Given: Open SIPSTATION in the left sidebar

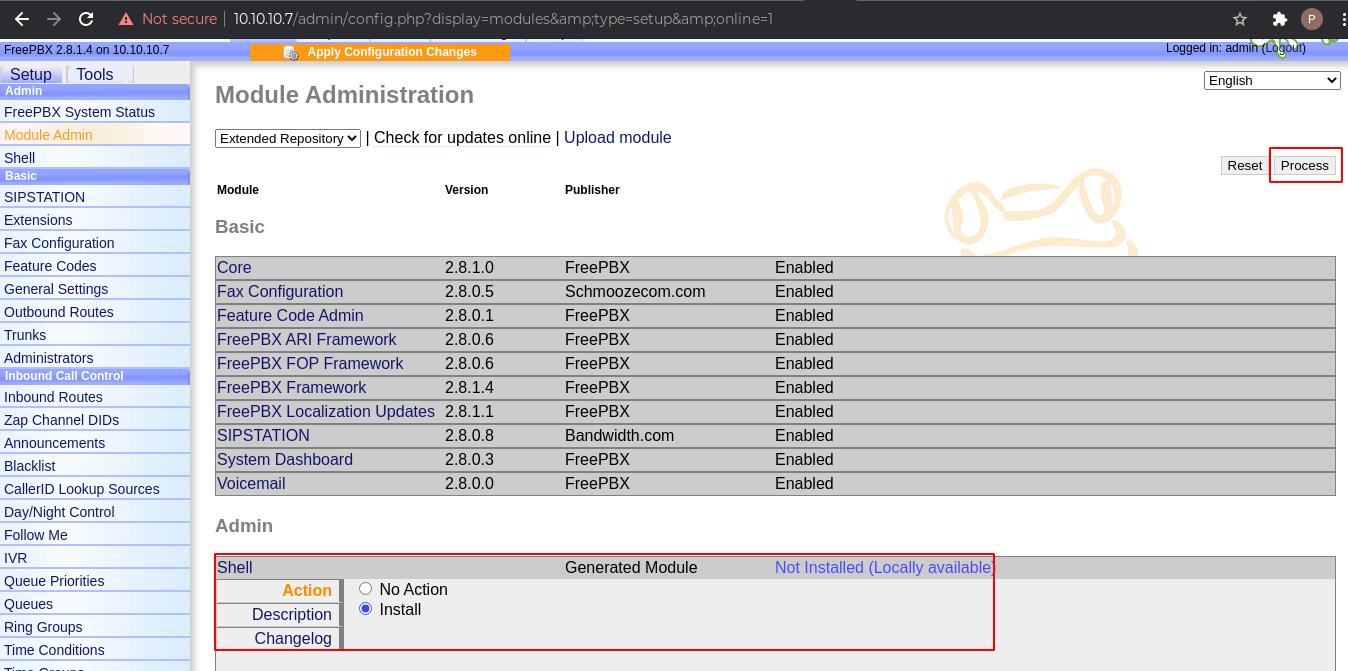Looking at the screenshot, I should coord(94,197).
